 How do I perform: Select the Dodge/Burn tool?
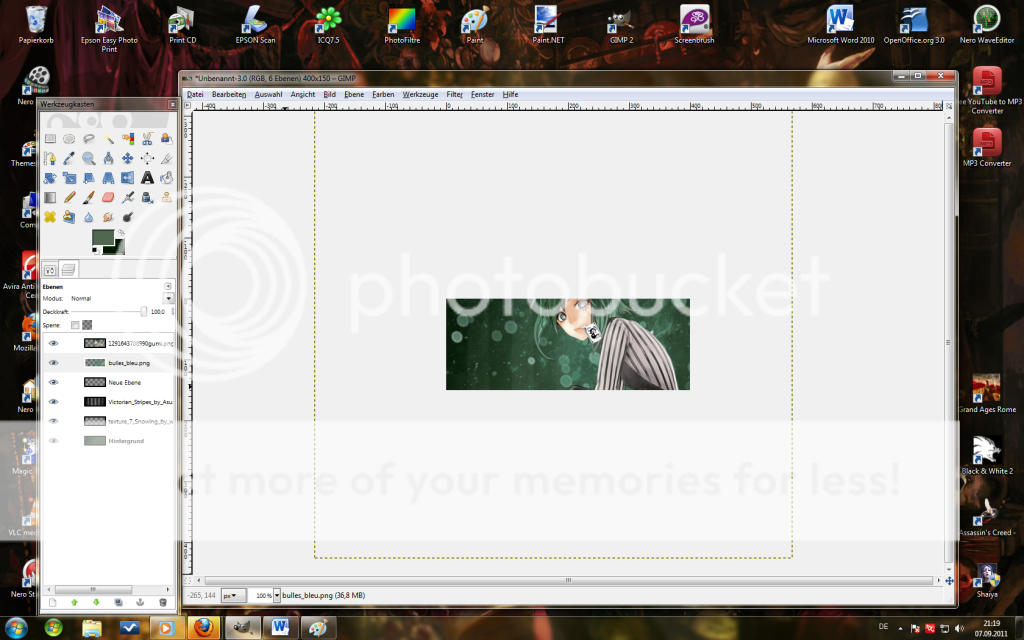point(128,217)
